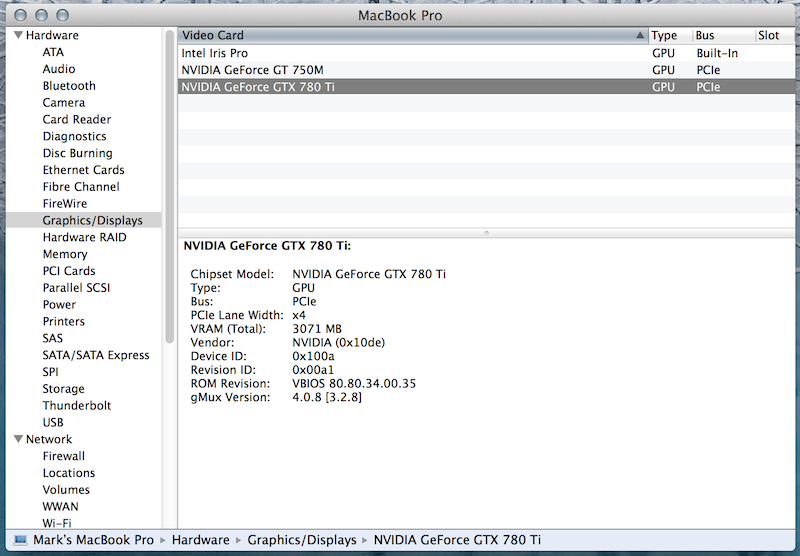The width and height of the screenshot is (800, 556).
Task: Select WWAN under Network
Action: click(60, 507)
